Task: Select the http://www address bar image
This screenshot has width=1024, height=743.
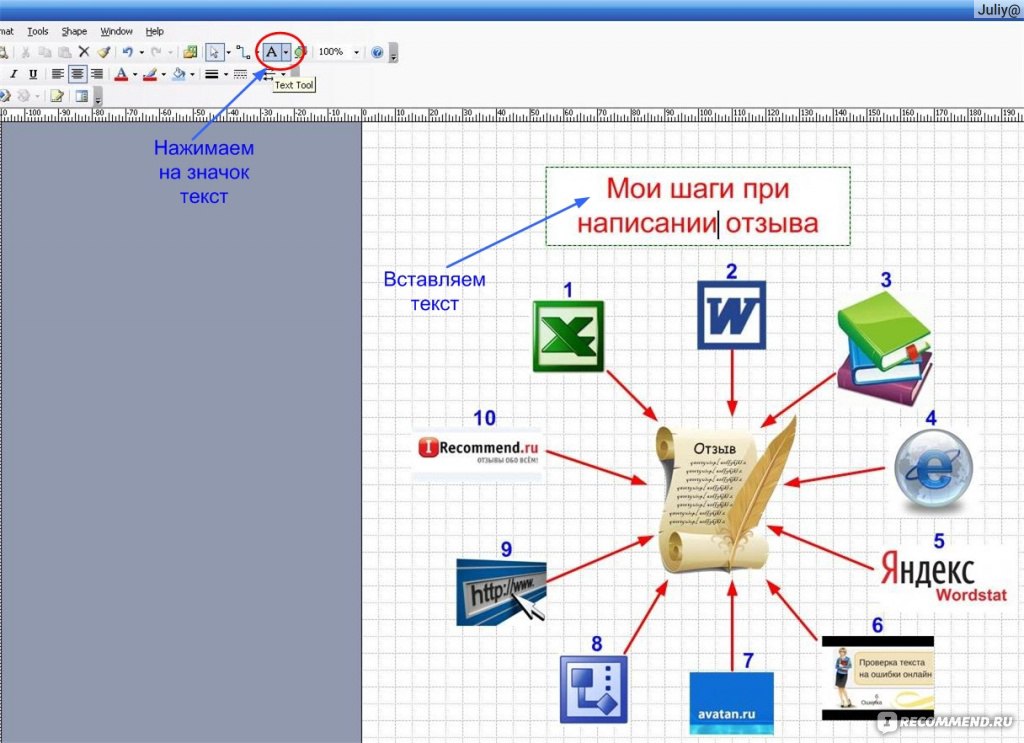Action: (502, 592)
